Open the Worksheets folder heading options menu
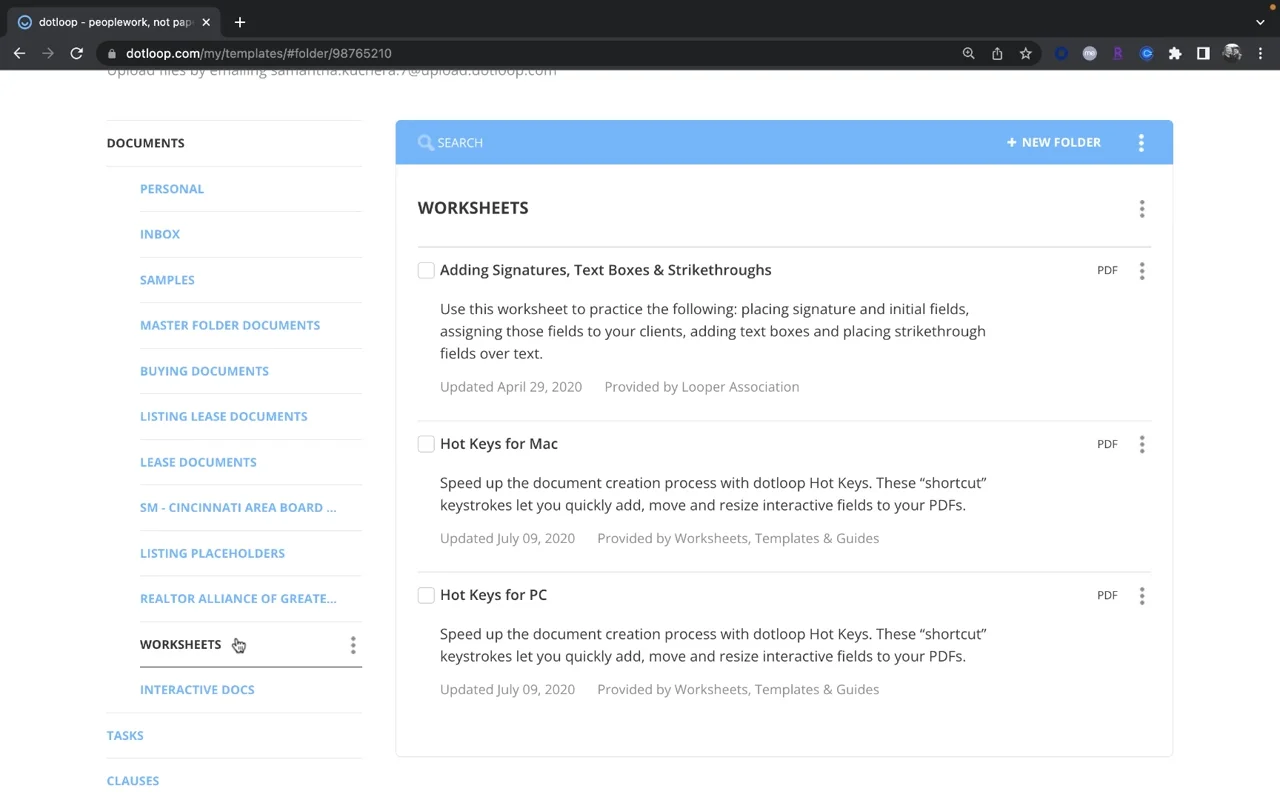 1142,209
